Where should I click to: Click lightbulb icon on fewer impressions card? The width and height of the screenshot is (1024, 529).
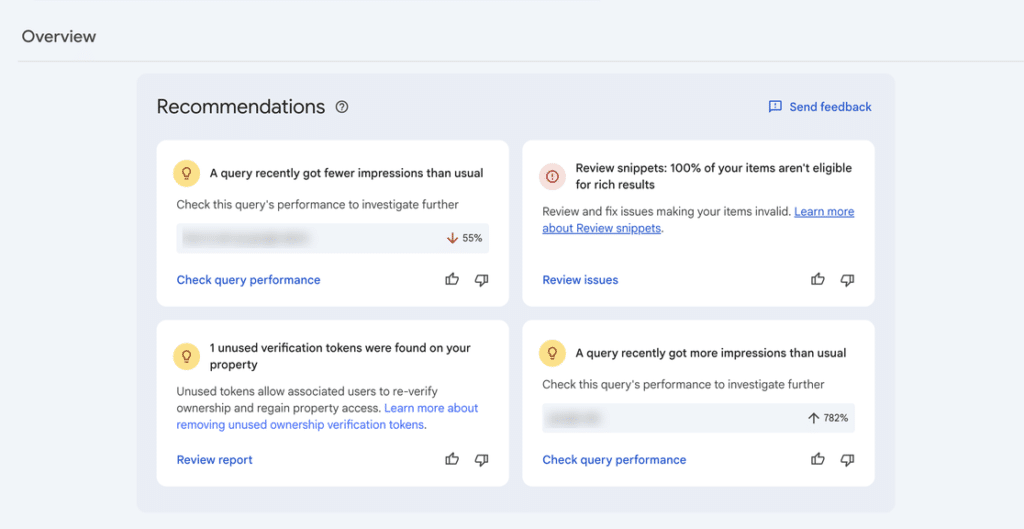pyautogui.click(x=186, y=173)
